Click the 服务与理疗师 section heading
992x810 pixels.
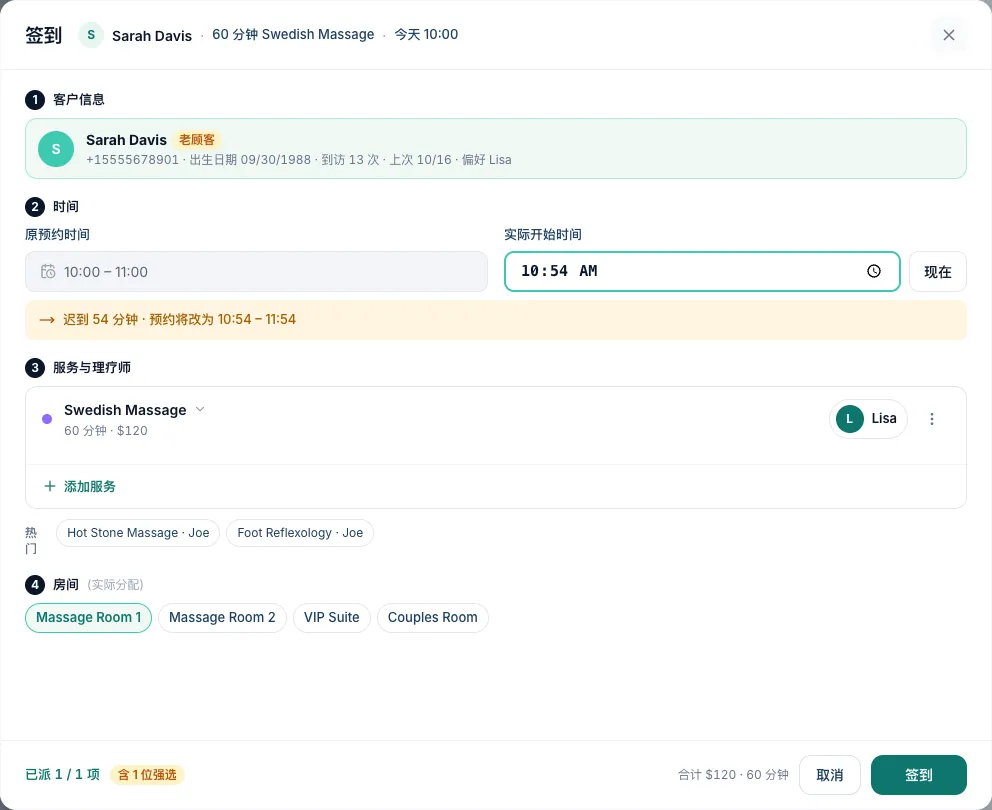(92, 368)
